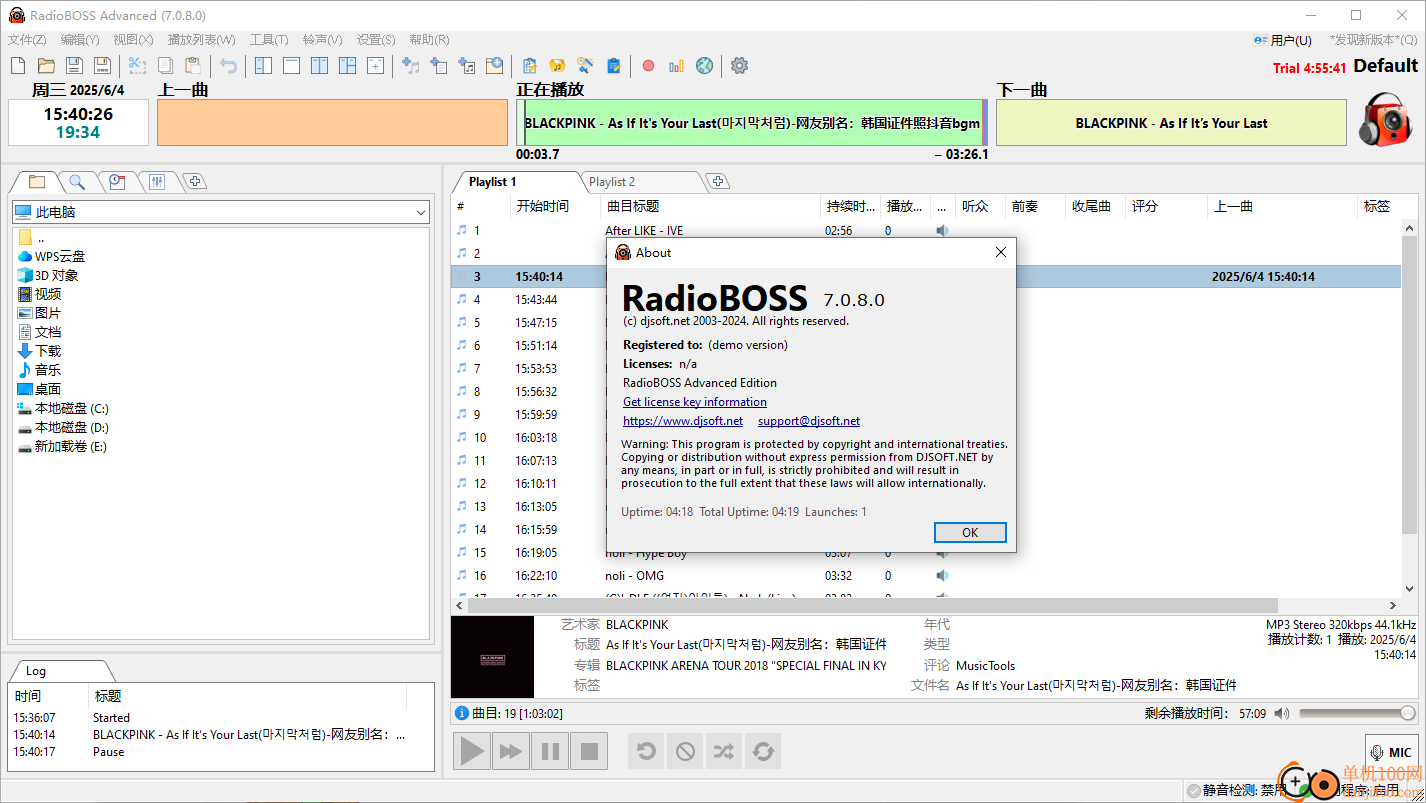
Task: Toggle speaker icon on noli - Hype Boy row
Action: point(942,552)
